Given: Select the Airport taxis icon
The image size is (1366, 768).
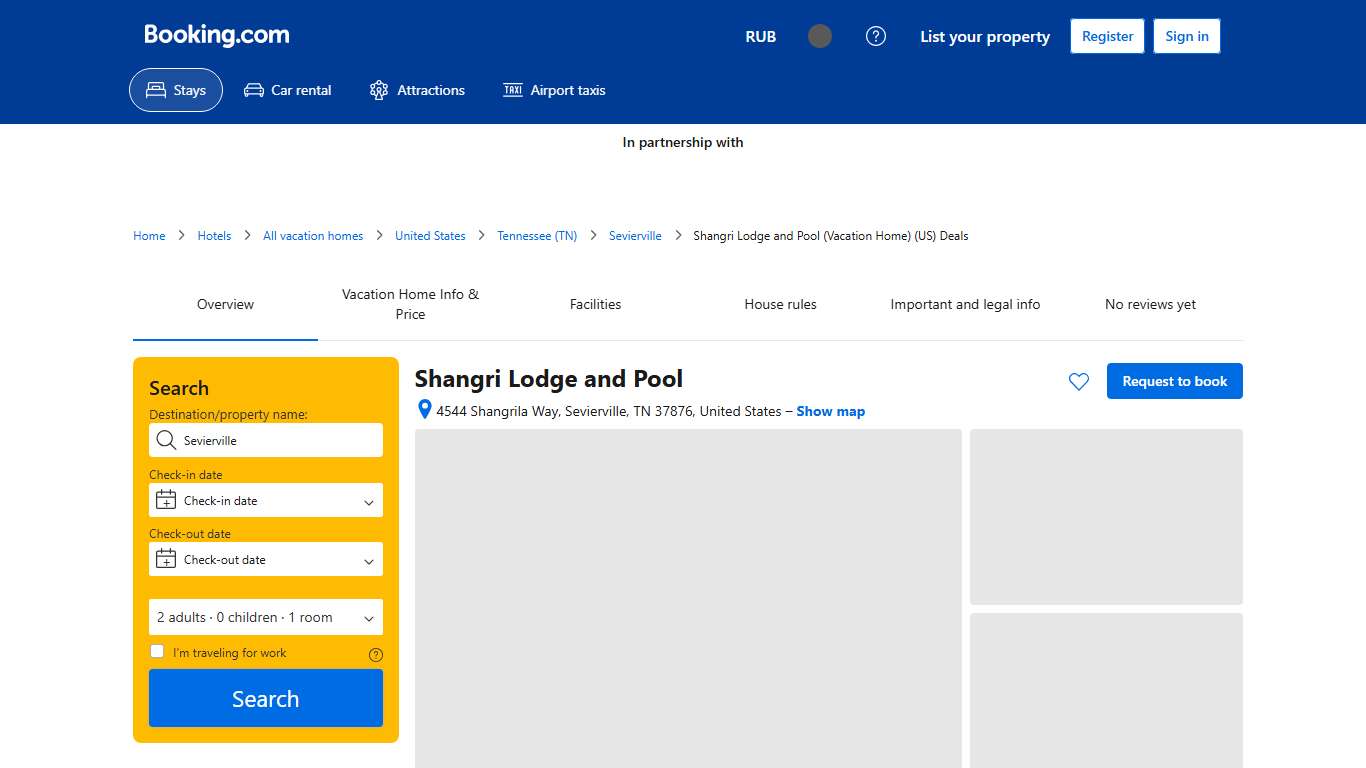Looking at the screenshot, I should coord(513,90).
